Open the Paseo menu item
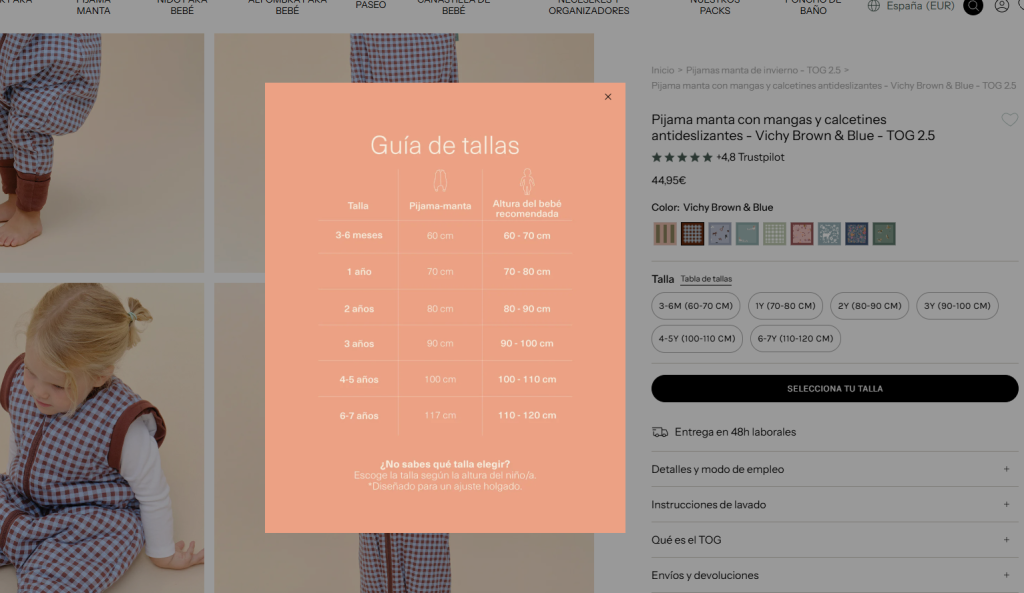The height and width of the screenshot is (593, 1024). click(370, 6)
